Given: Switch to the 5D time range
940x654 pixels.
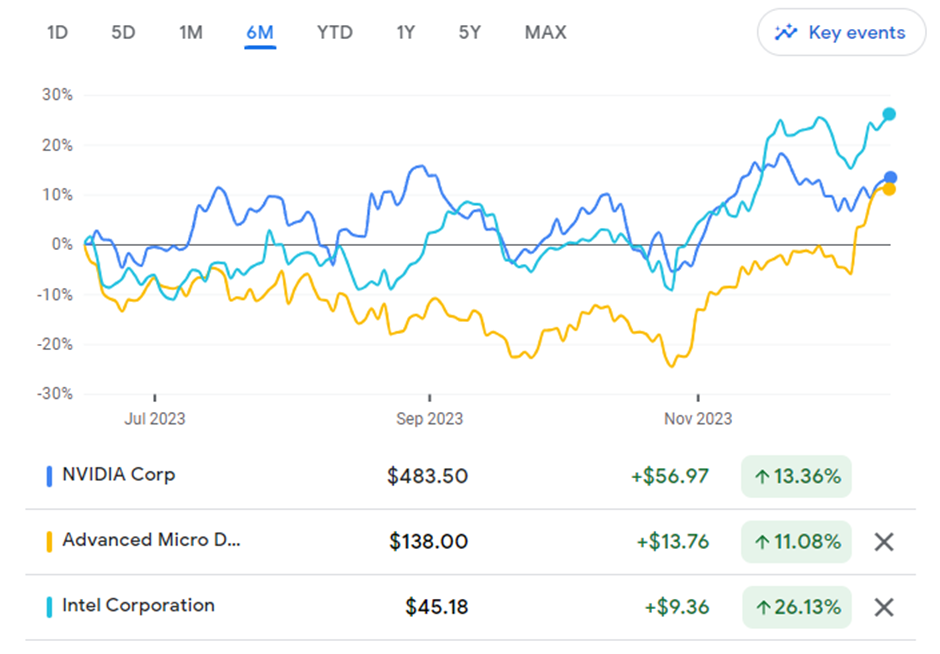Looking at the screenshot, I should pos(123,33).
